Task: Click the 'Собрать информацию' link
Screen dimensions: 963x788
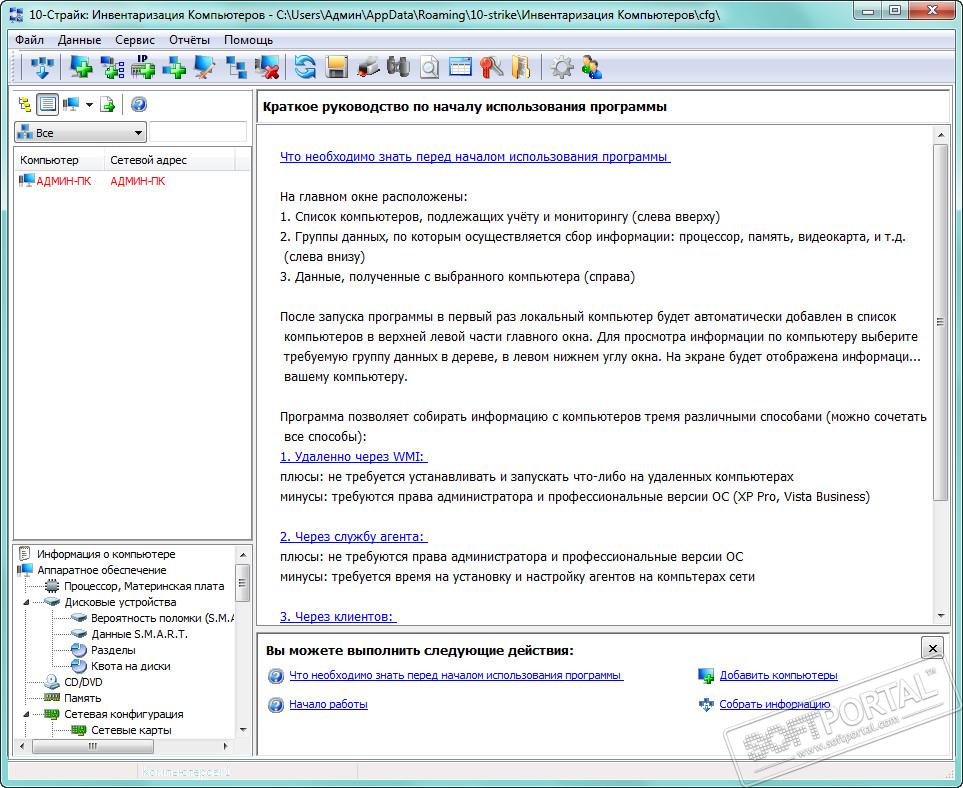Action: click(x=774, y=704)
